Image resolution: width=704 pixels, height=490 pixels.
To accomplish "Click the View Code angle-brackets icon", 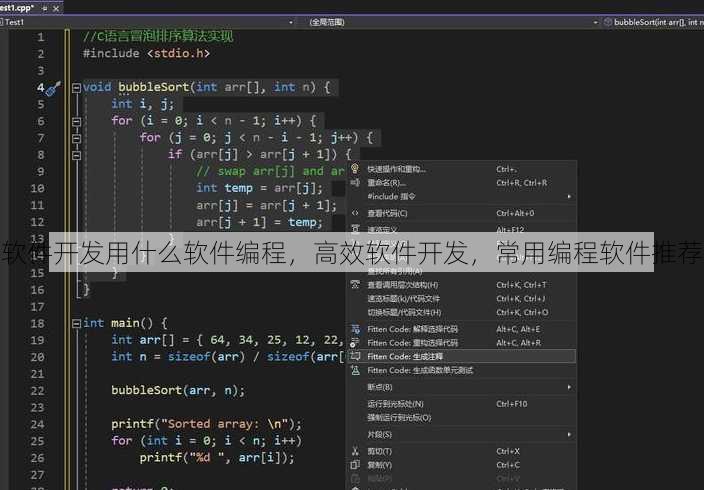I will 355,213.
